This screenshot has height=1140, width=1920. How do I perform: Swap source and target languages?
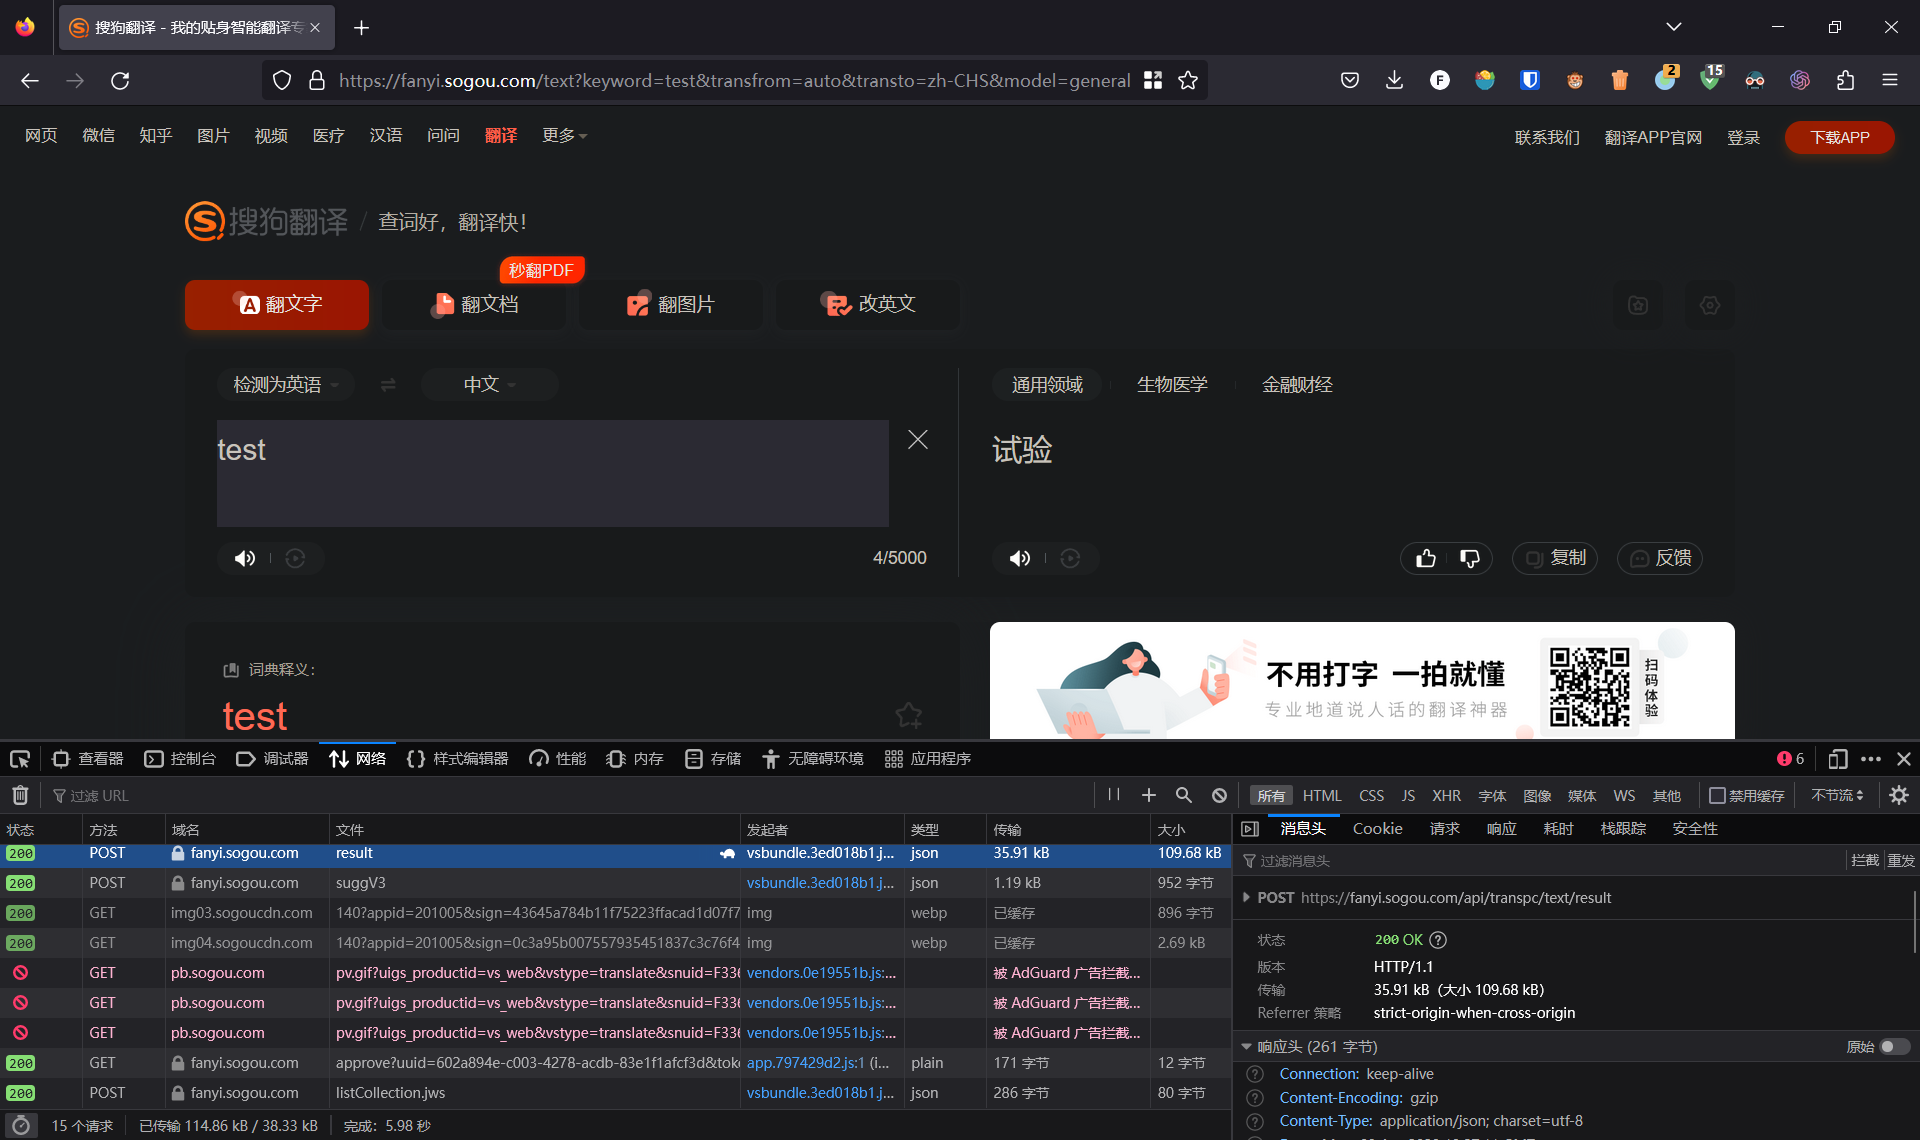pos(388,385)
